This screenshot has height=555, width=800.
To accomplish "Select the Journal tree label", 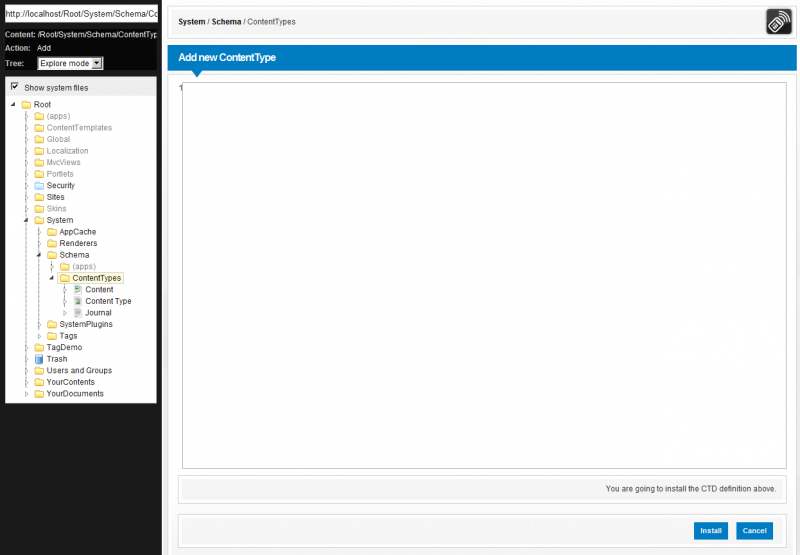I will click(98, 313).
